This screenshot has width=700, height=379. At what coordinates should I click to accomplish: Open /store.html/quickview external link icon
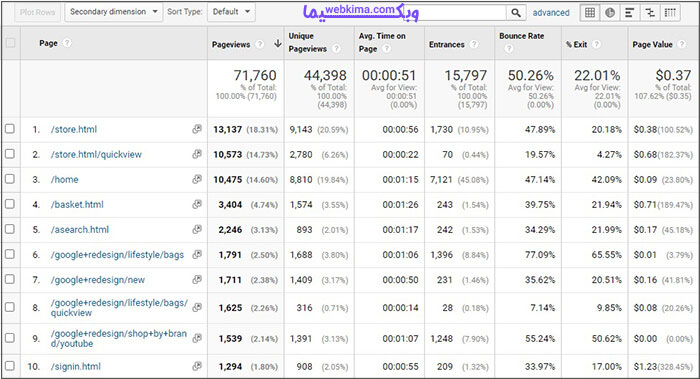point(197,154)
